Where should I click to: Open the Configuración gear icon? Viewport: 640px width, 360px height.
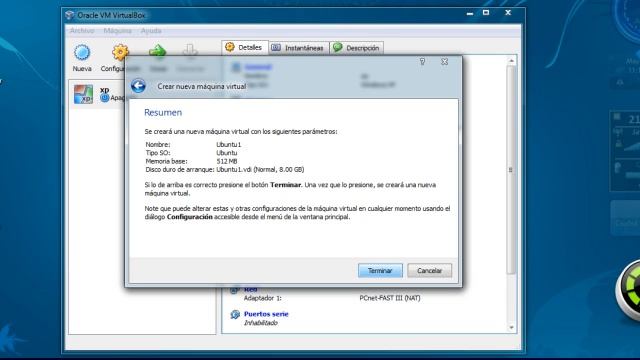pos(120,52)
